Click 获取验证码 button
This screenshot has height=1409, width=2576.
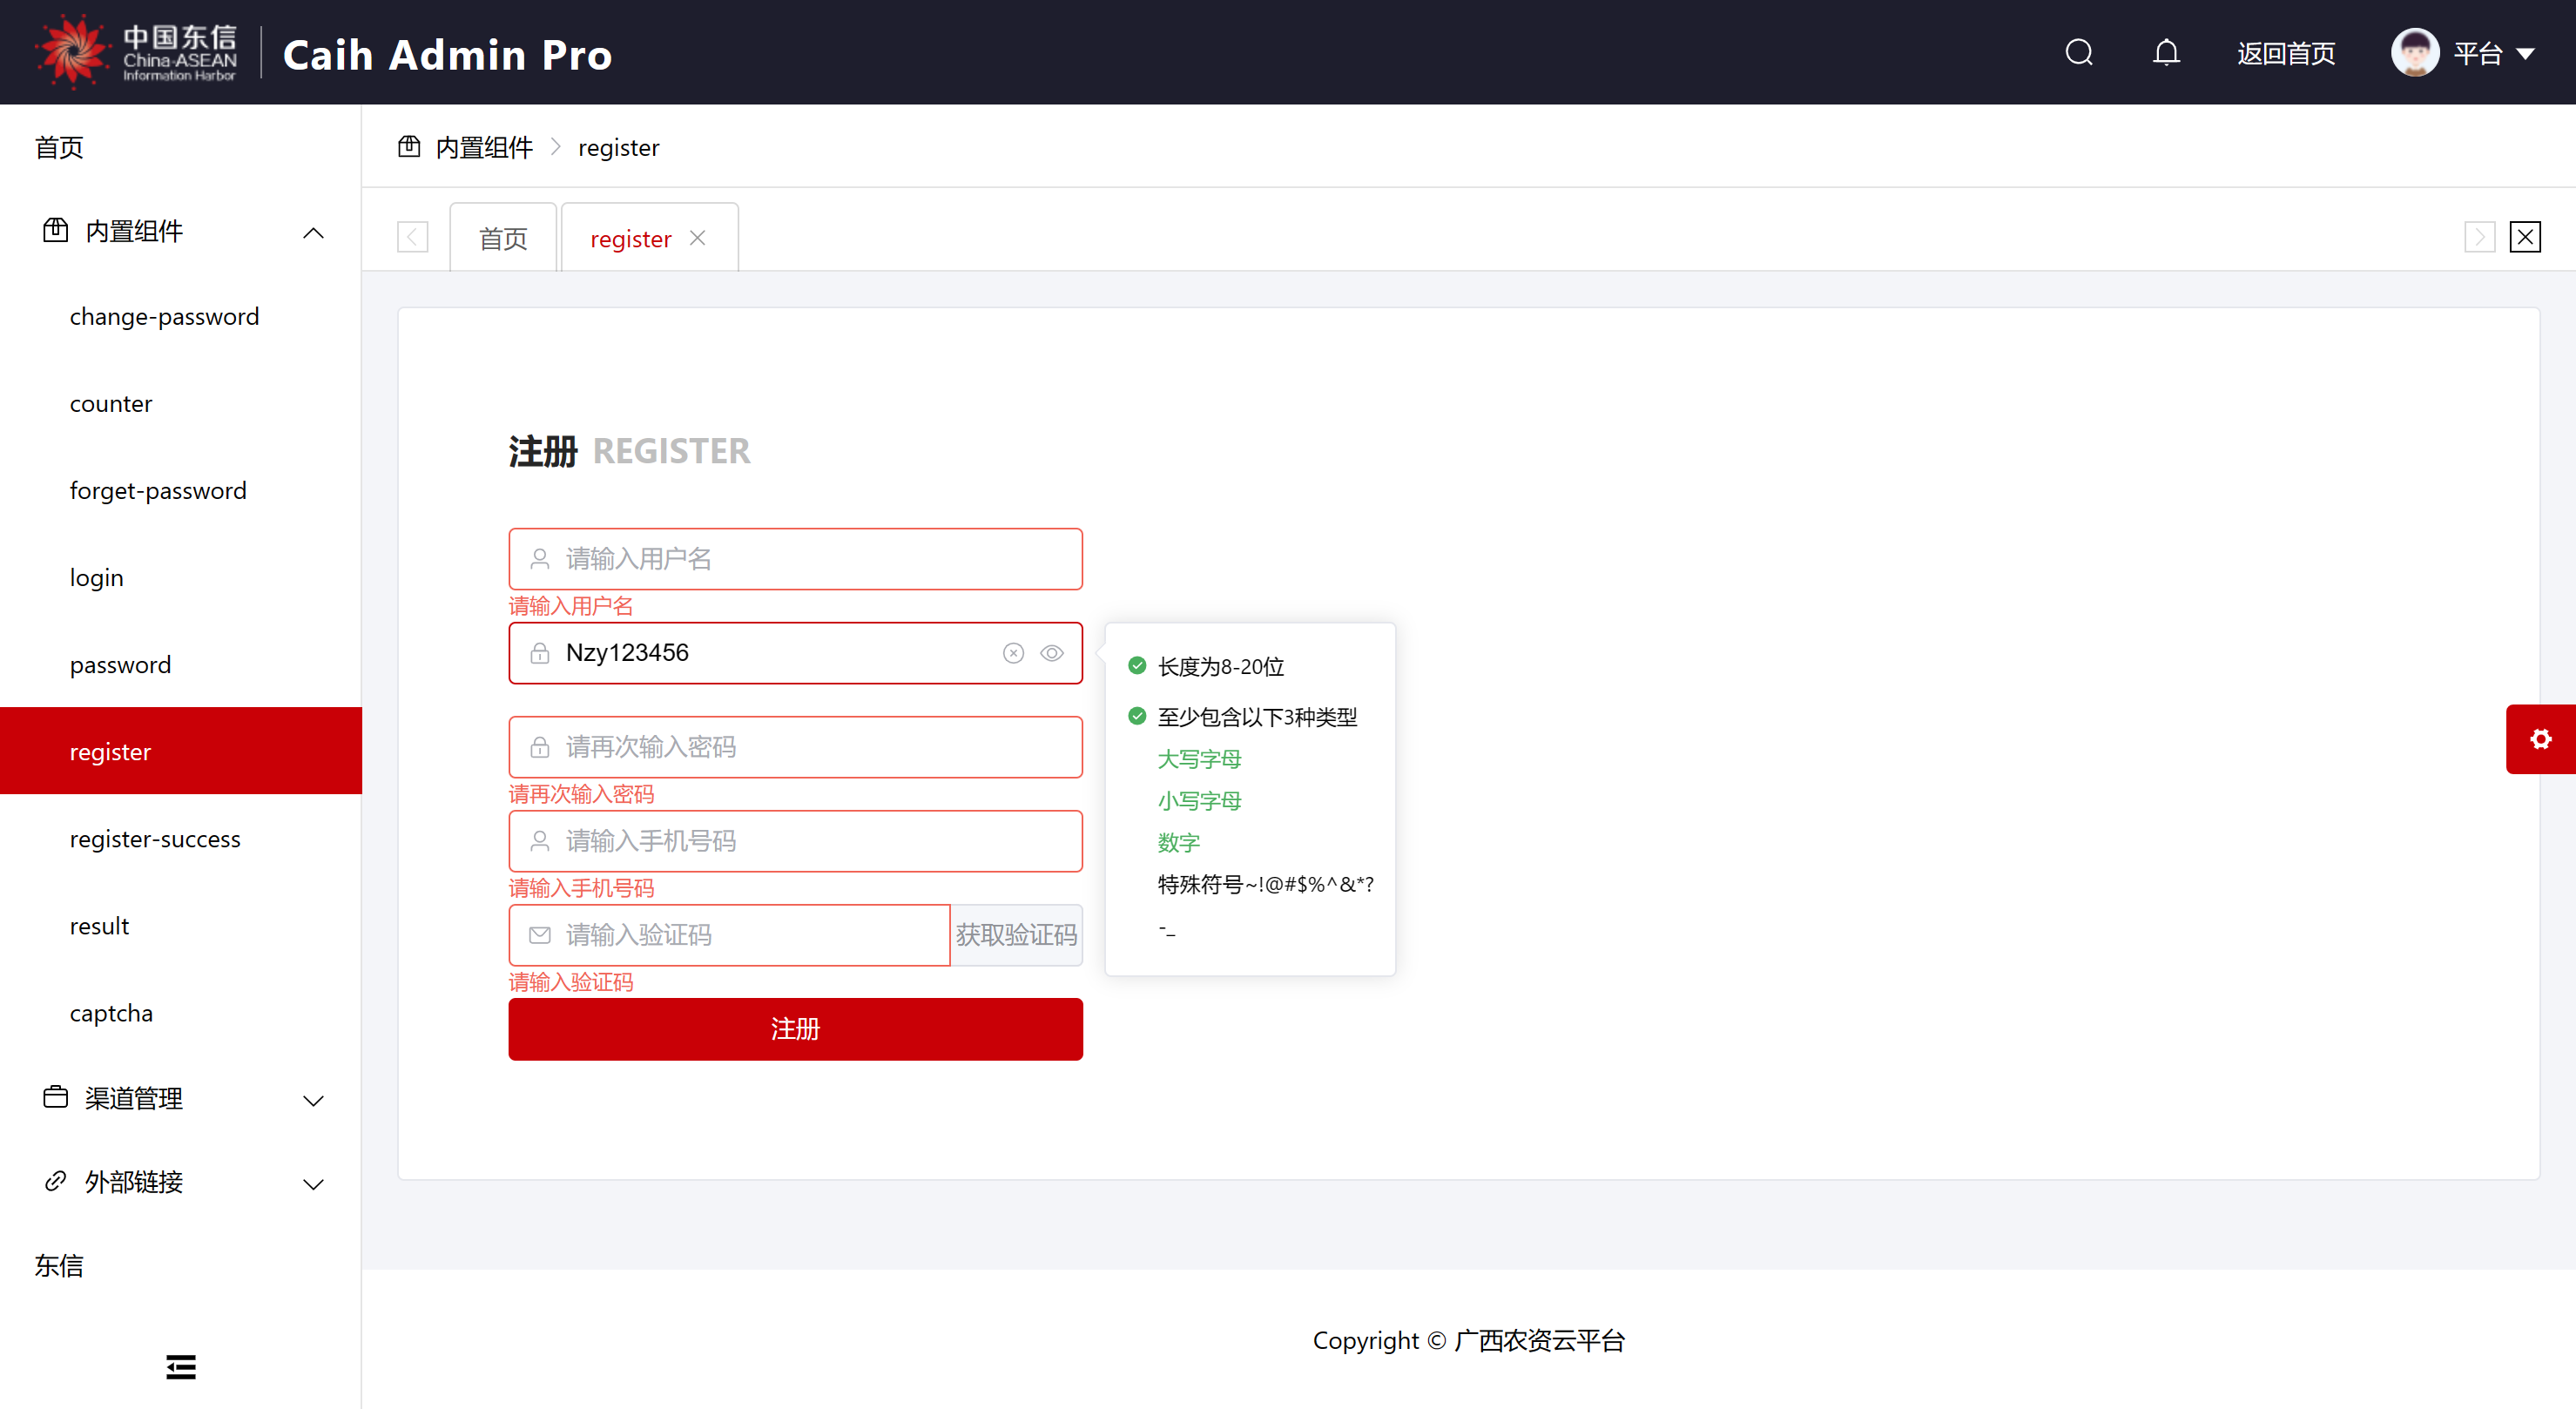coord(1016,935)
